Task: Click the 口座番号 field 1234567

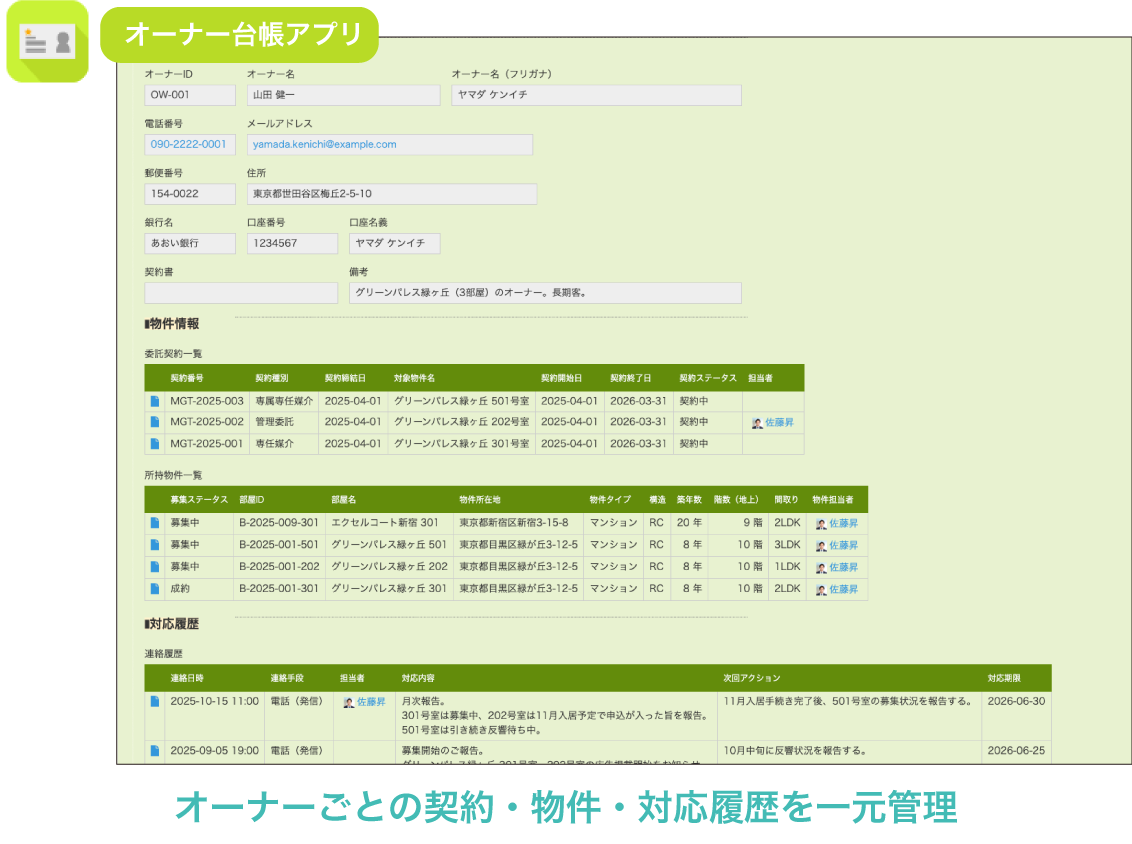Action: [292, 243]
